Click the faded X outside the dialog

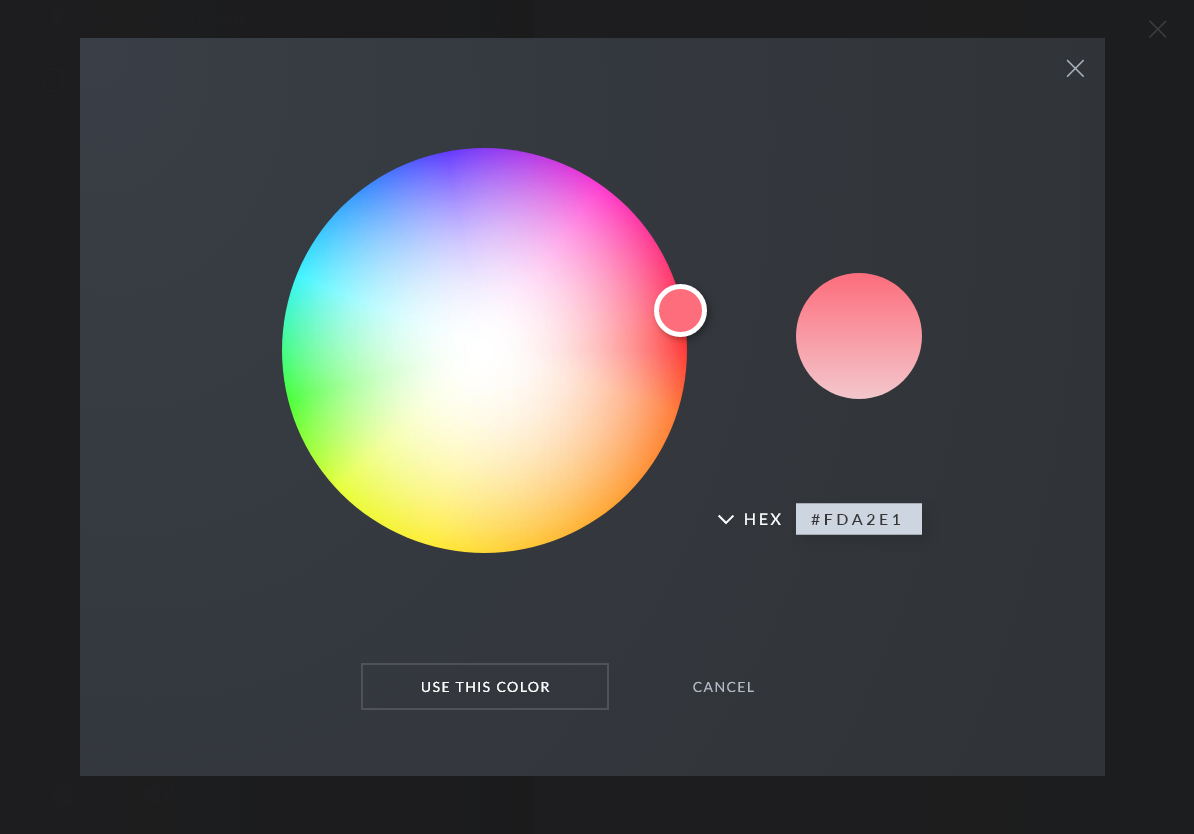(x=1157, y=29)
